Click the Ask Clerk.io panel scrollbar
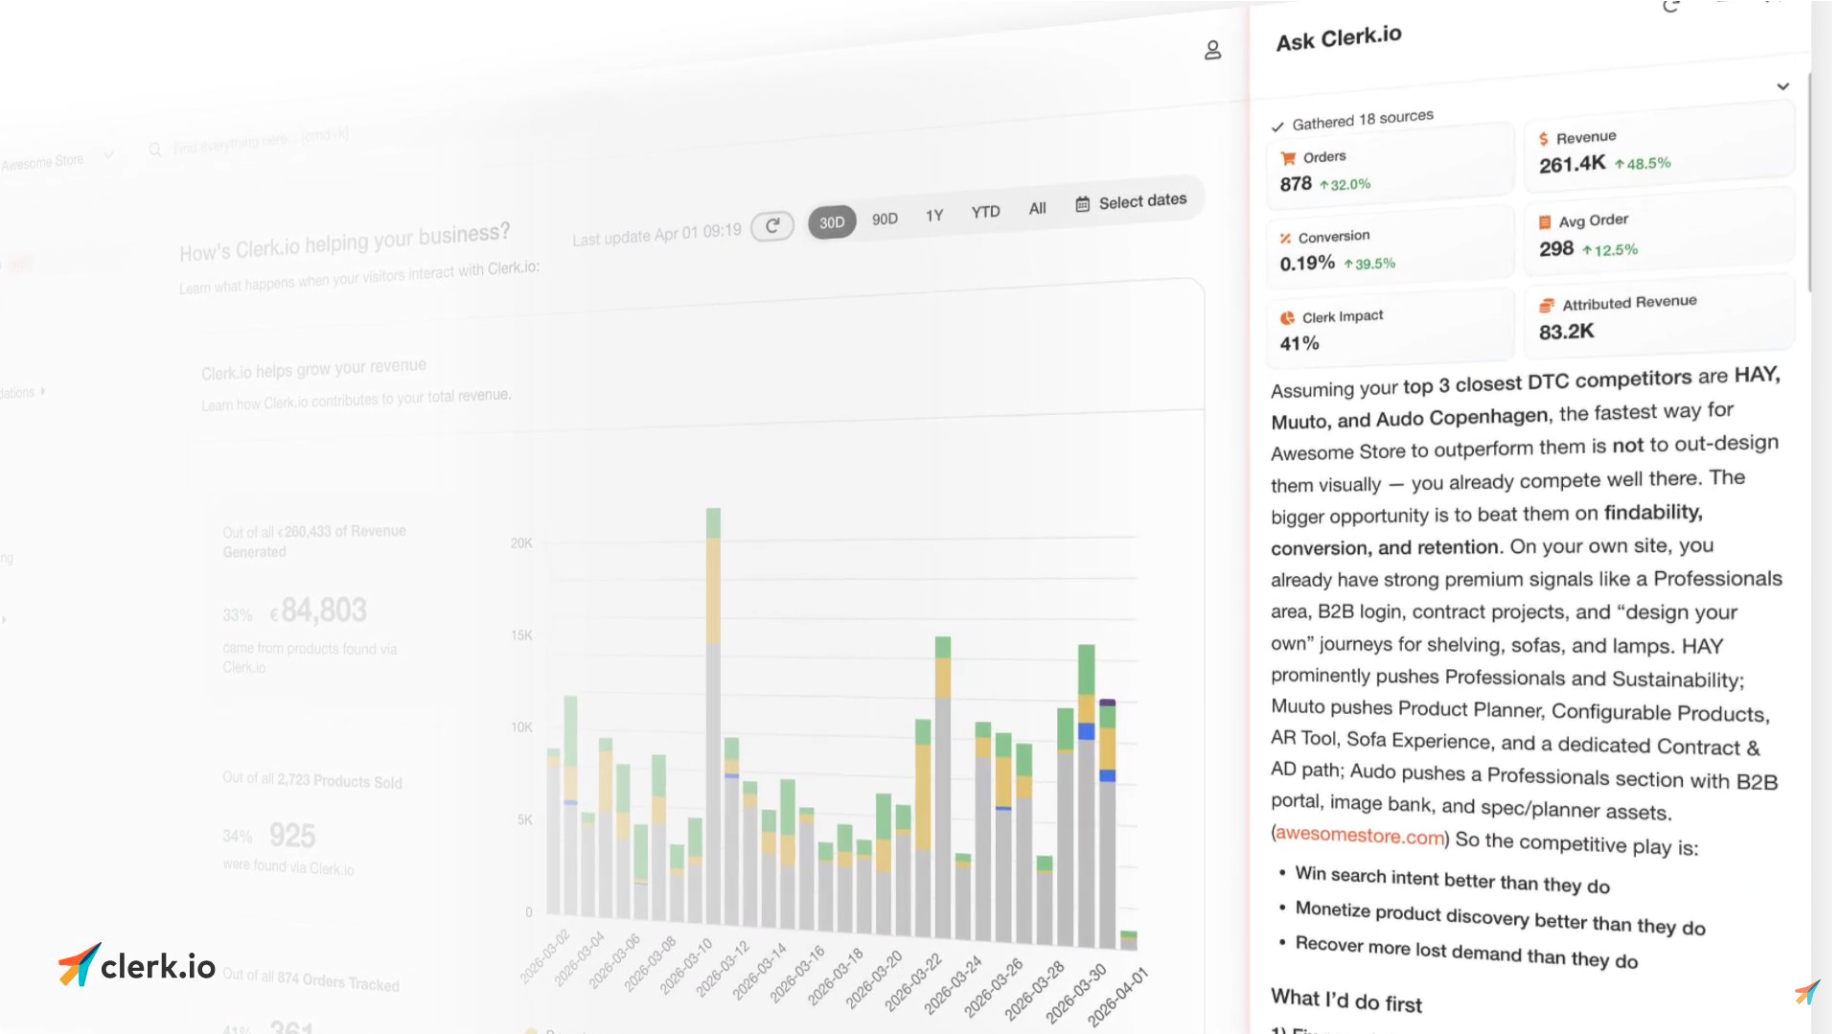The height and width of the screenshot is (1034, 1832). (x=1810, y=200)
